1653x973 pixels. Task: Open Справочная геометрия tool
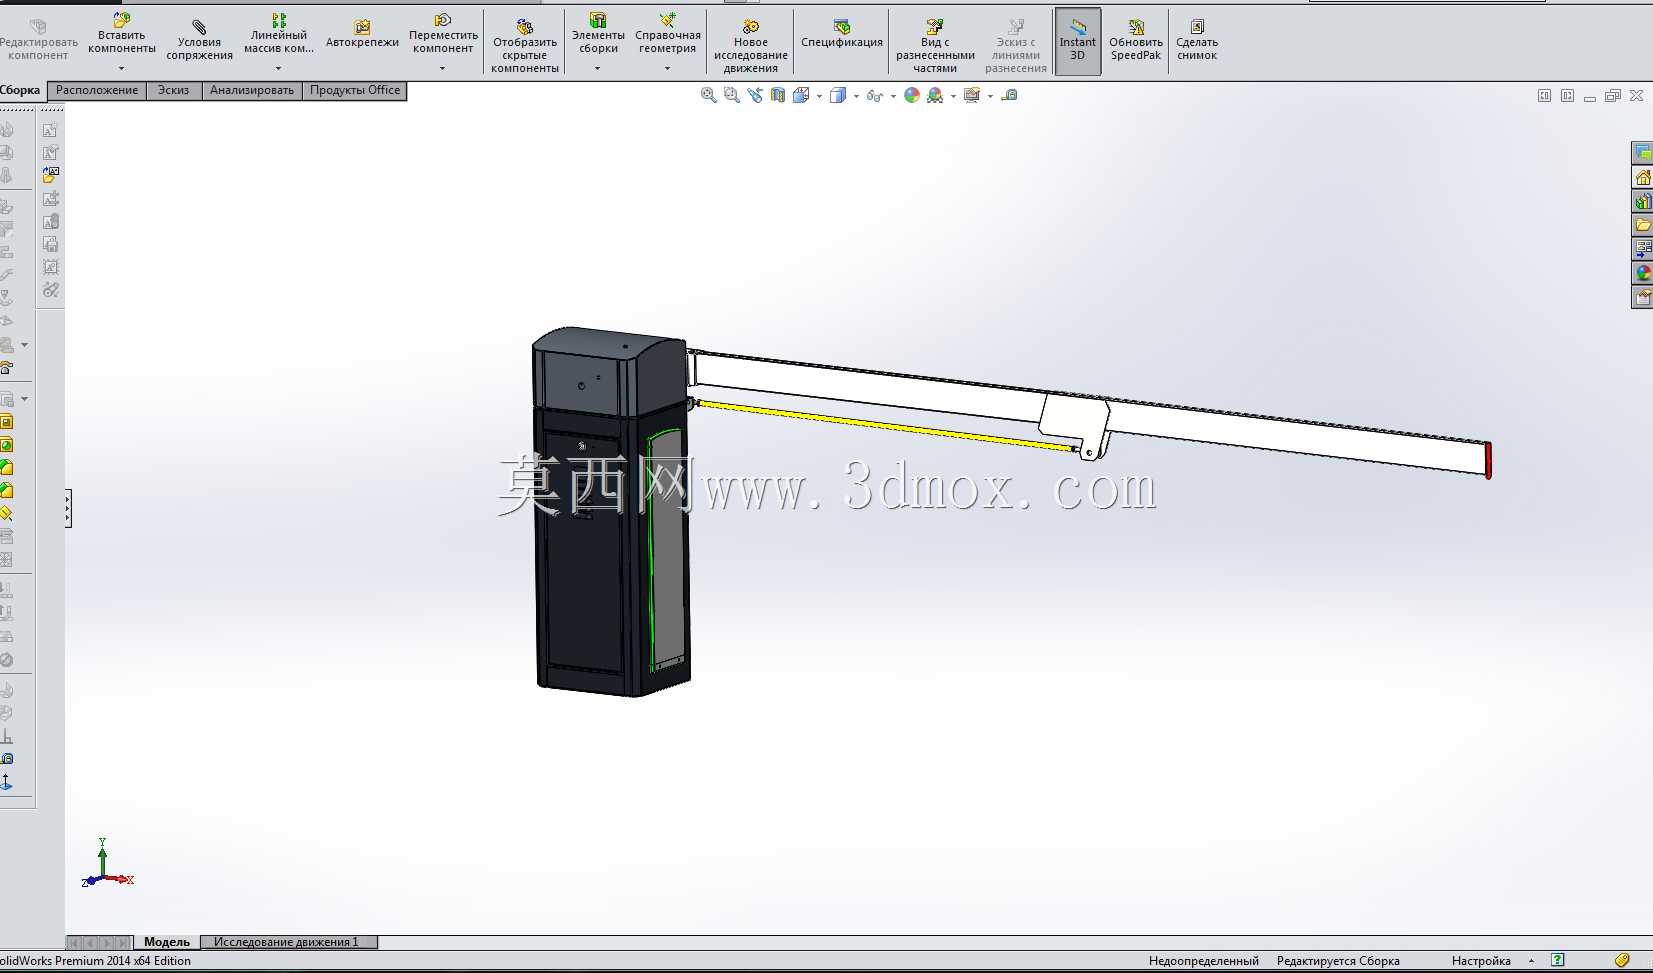click(x=668, y=35)
